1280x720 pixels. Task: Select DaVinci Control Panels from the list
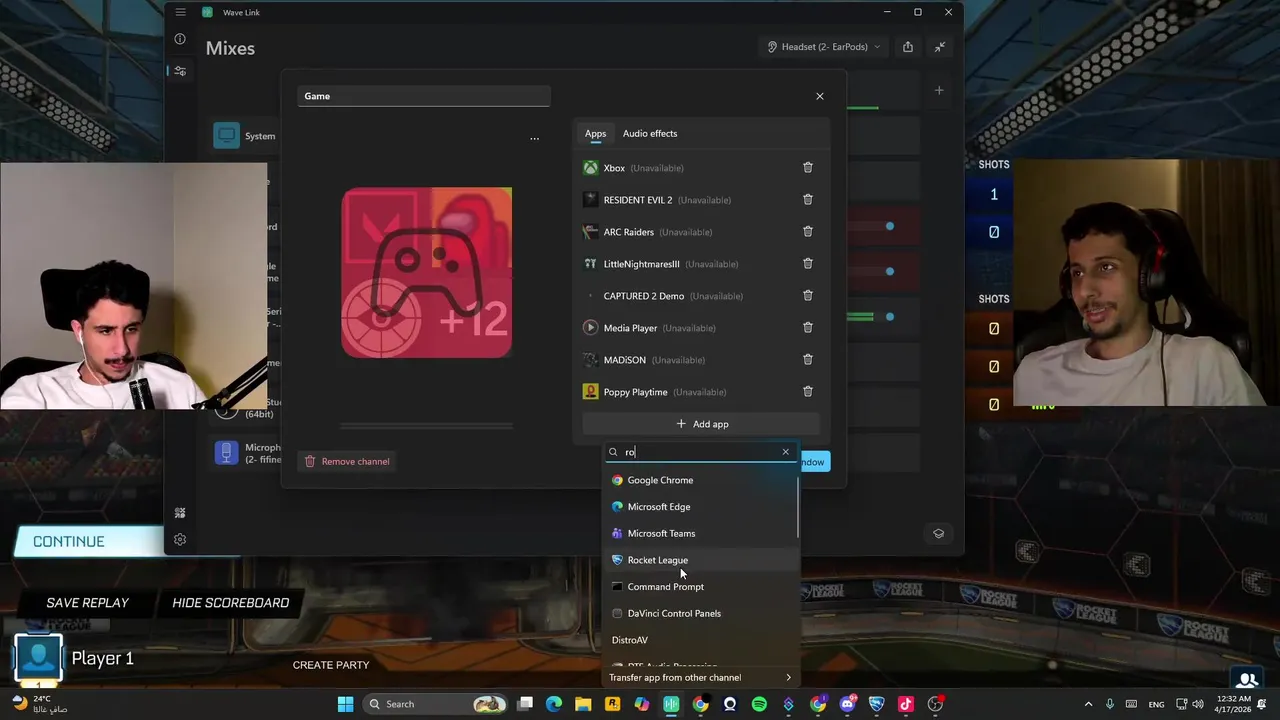point(700,613)
